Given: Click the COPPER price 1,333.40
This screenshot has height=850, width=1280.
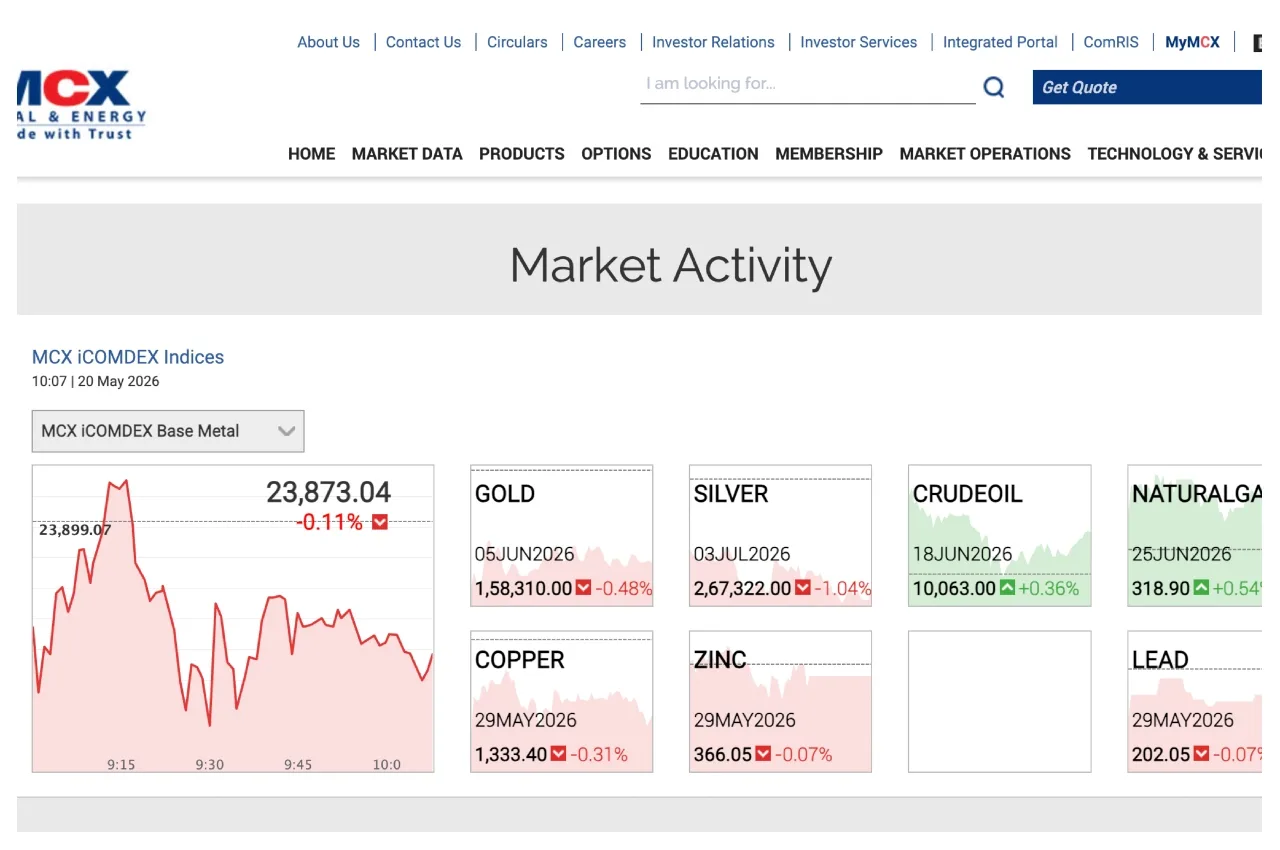Looking at the screenshot, I should click(511, 754).
